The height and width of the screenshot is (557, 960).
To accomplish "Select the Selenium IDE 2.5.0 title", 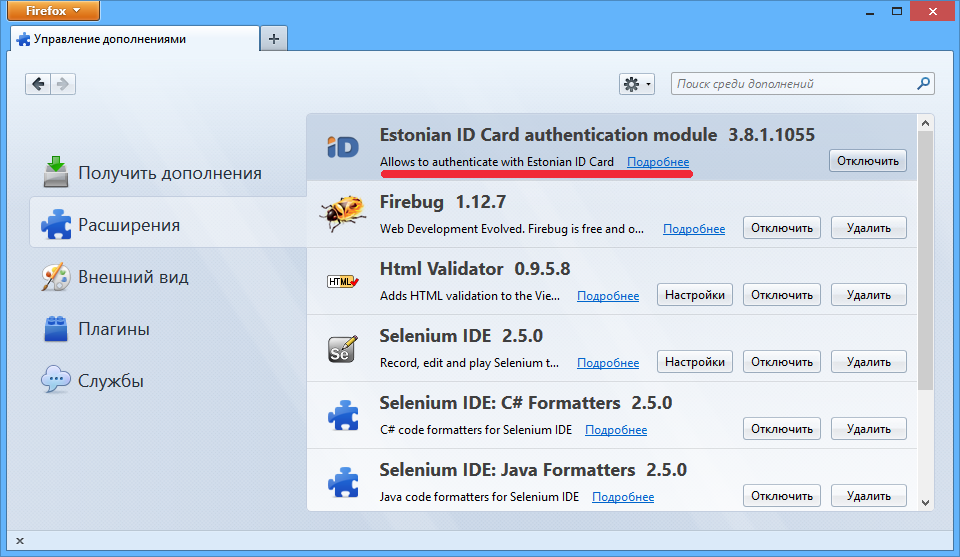I will pos(461,336).
